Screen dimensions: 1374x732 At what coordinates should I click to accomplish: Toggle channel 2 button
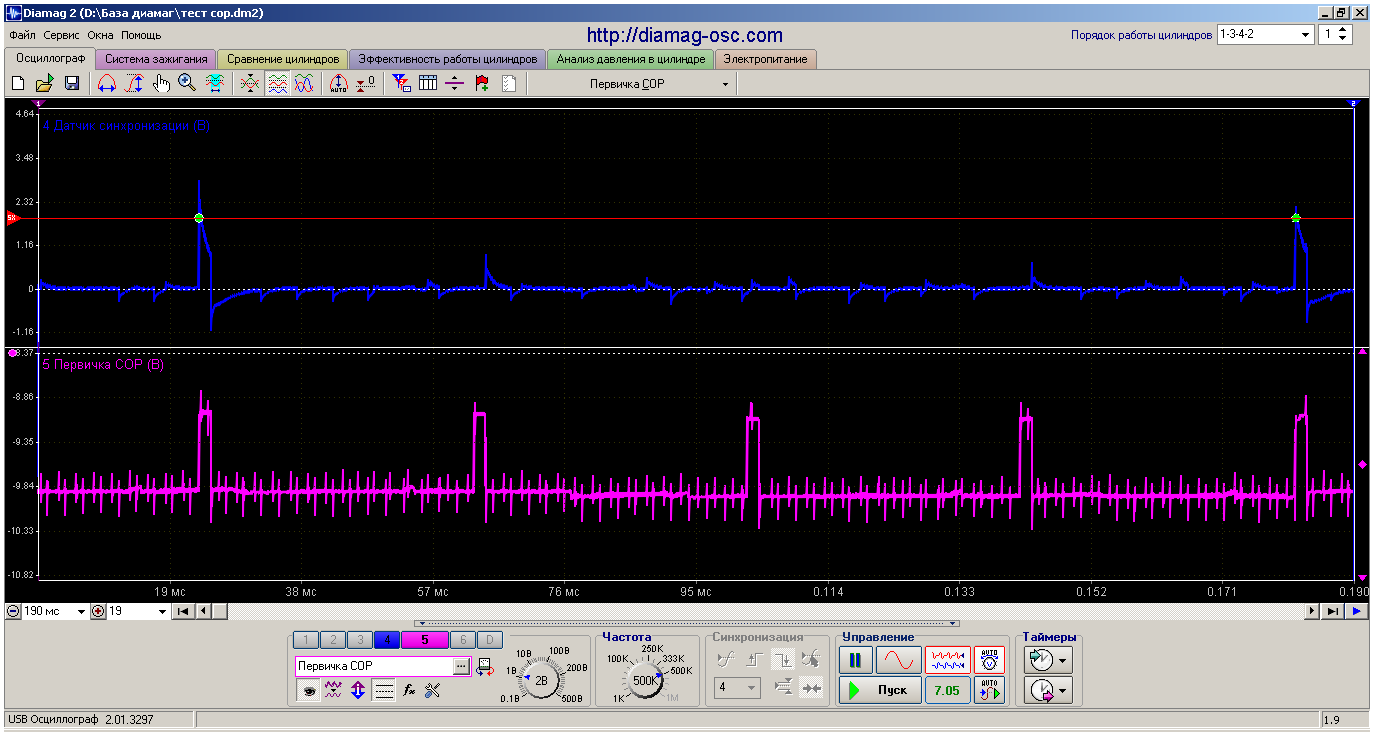(x=333, y=640)
